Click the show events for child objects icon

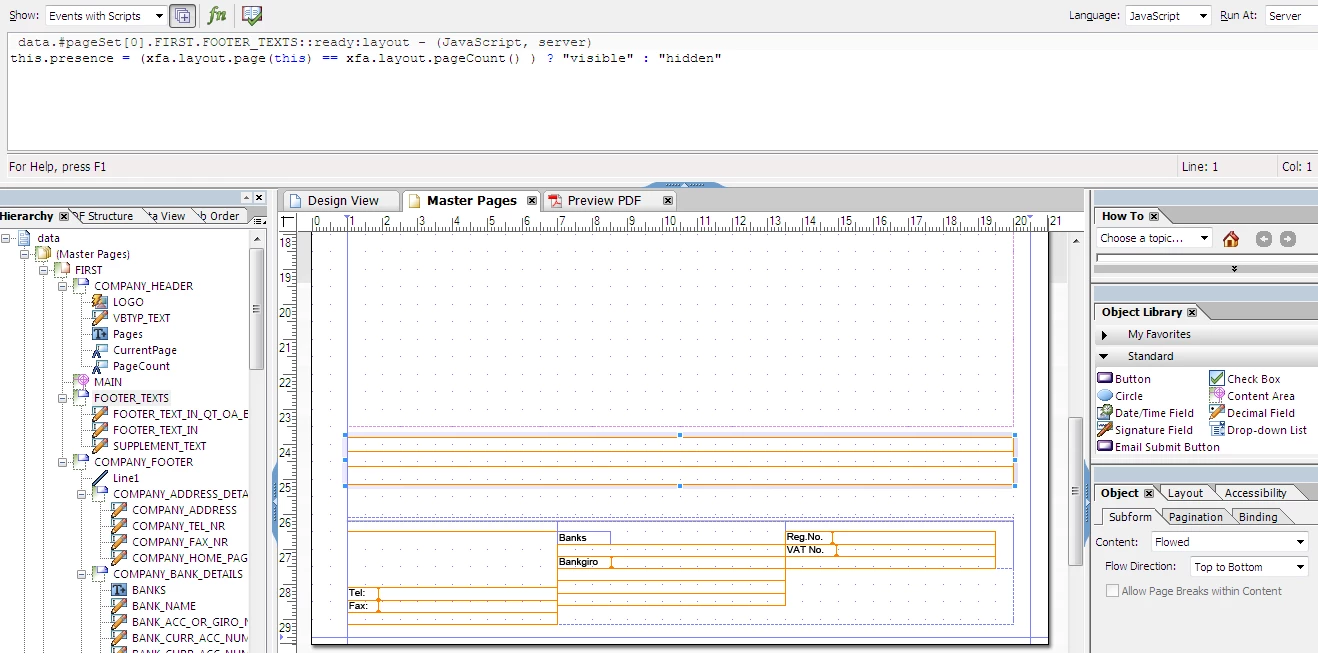coord(182,15)
